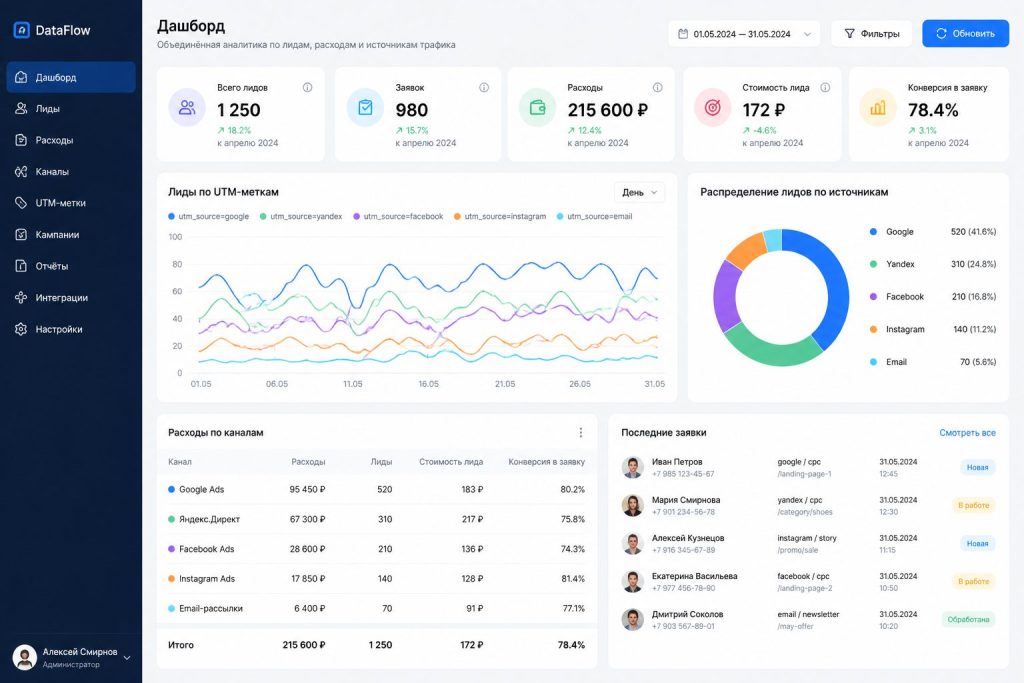Click Алексей Смирнов user avatar
Image resolution: width=1024 pixels, height=683 pixels.
click(x=25, y=657)
